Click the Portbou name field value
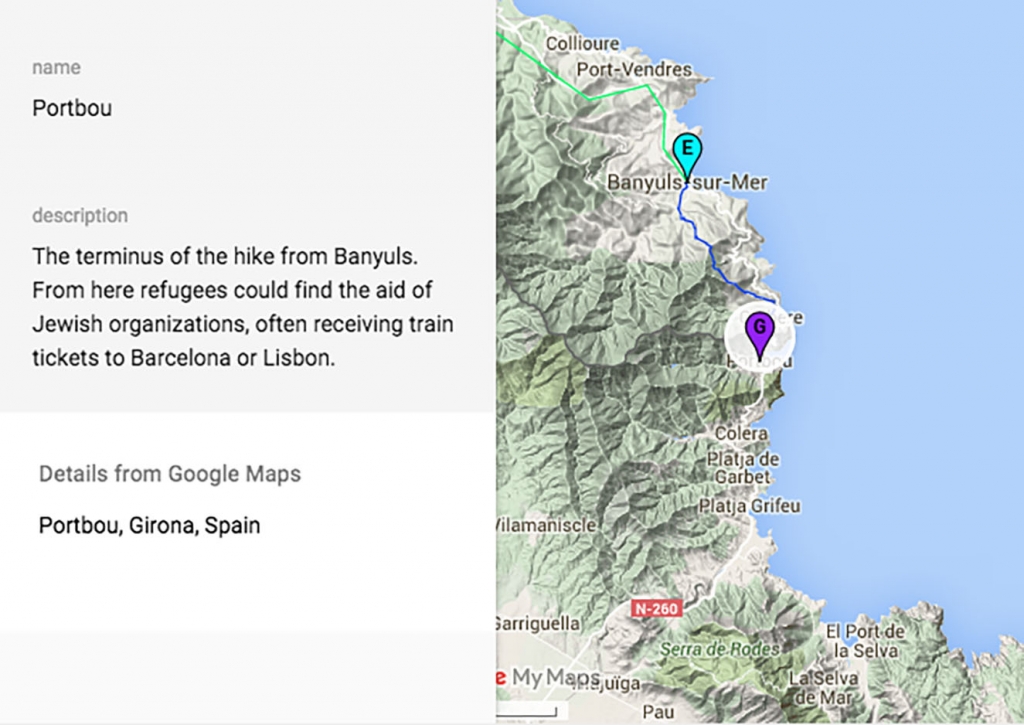Viewport: 1024px width, 725px height. (72, 108)
